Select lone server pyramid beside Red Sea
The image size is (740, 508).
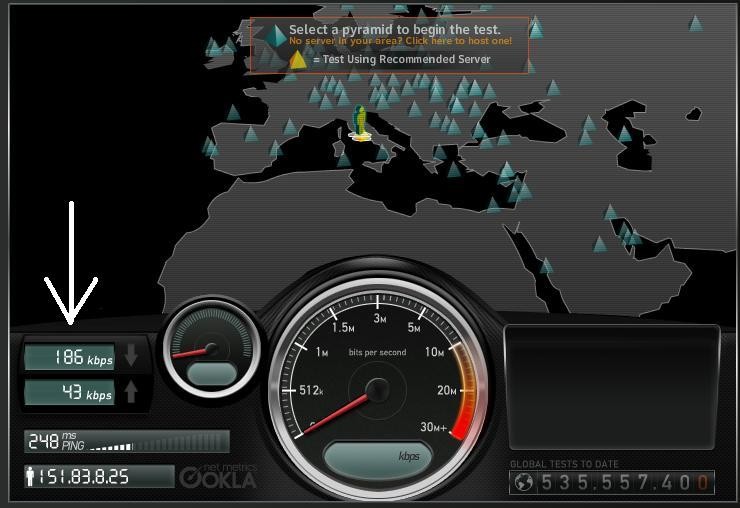546,265
